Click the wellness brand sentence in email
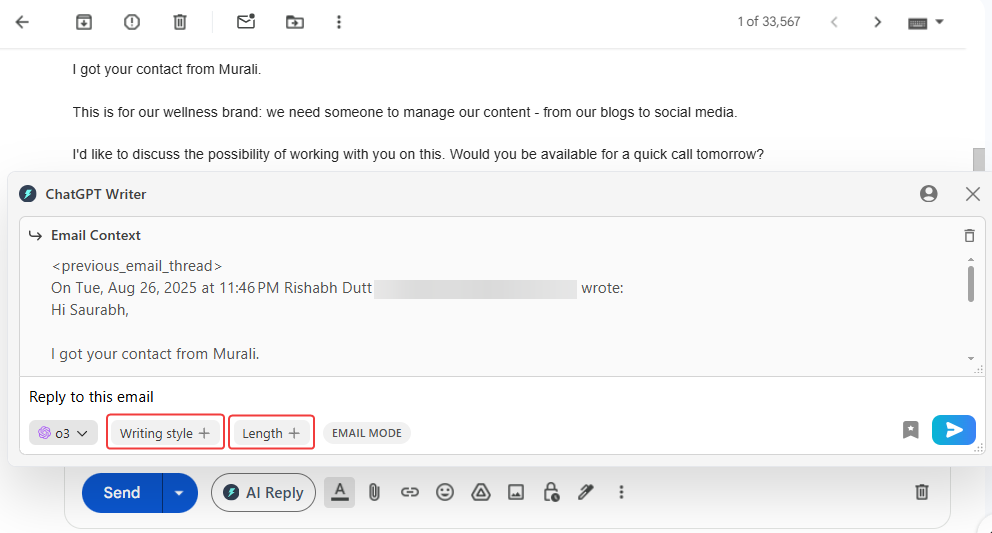Image resolution: width=992 pixels, height=533 pixels. (x=405, y=113)
